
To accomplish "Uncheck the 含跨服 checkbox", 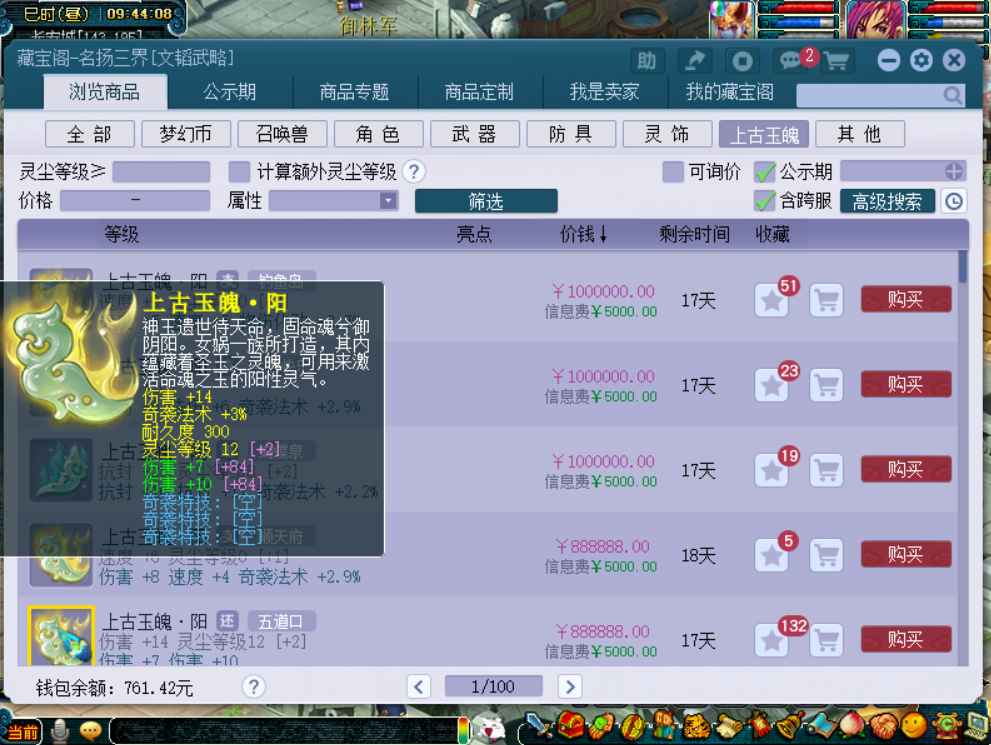I will click(x=765, y=201).
